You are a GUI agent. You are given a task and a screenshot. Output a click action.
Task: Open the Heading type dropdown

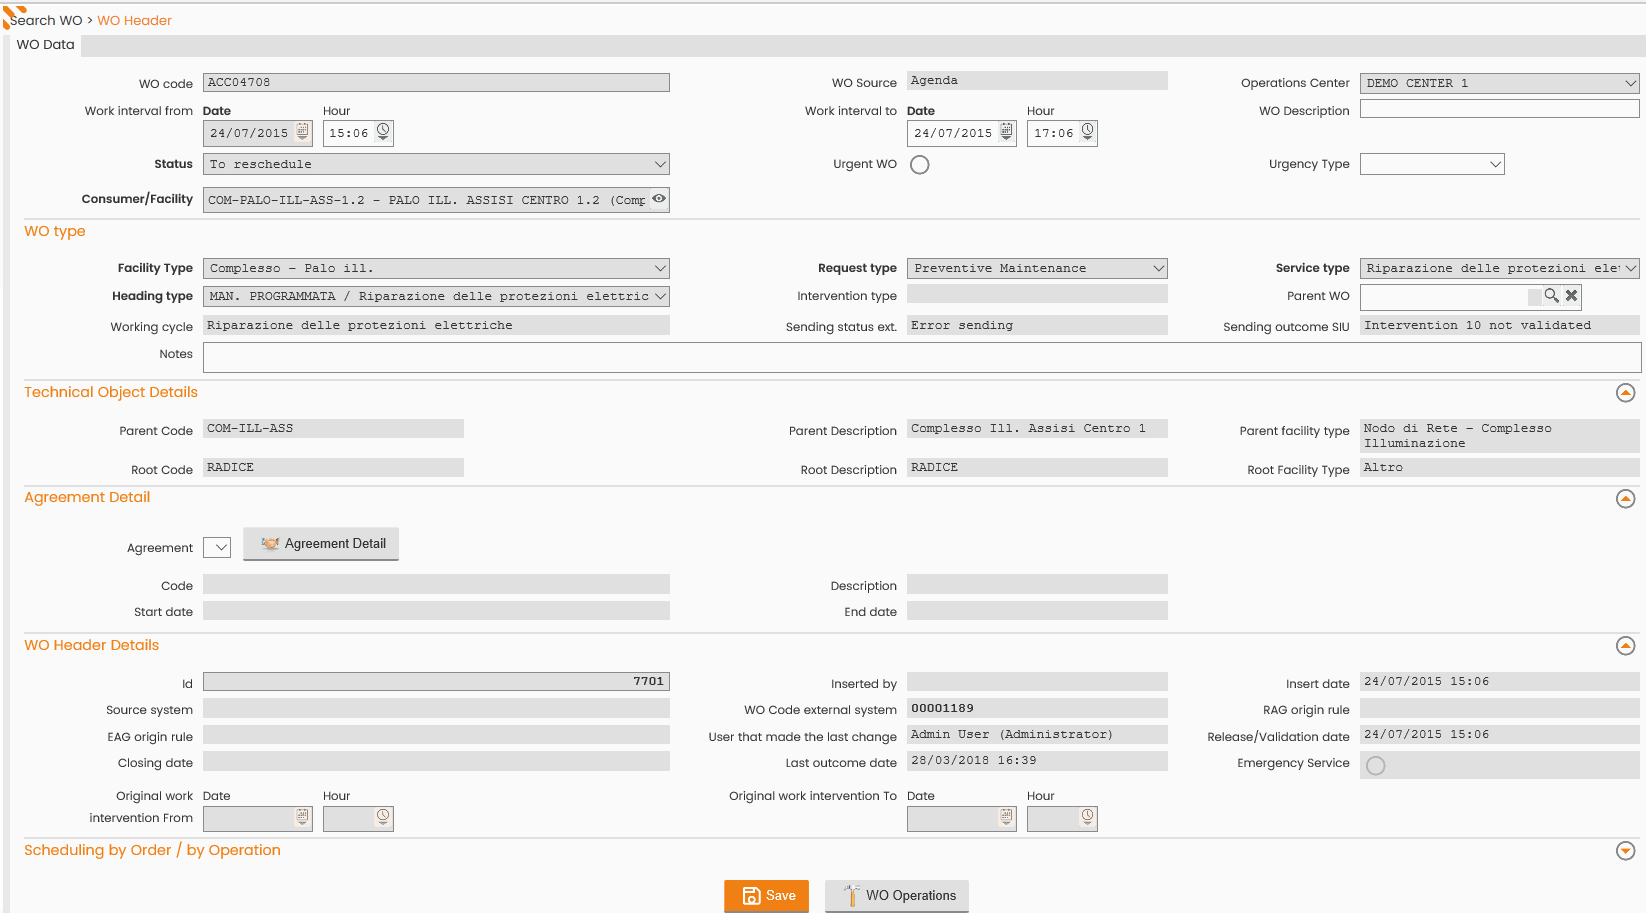[x=436, y=296]
